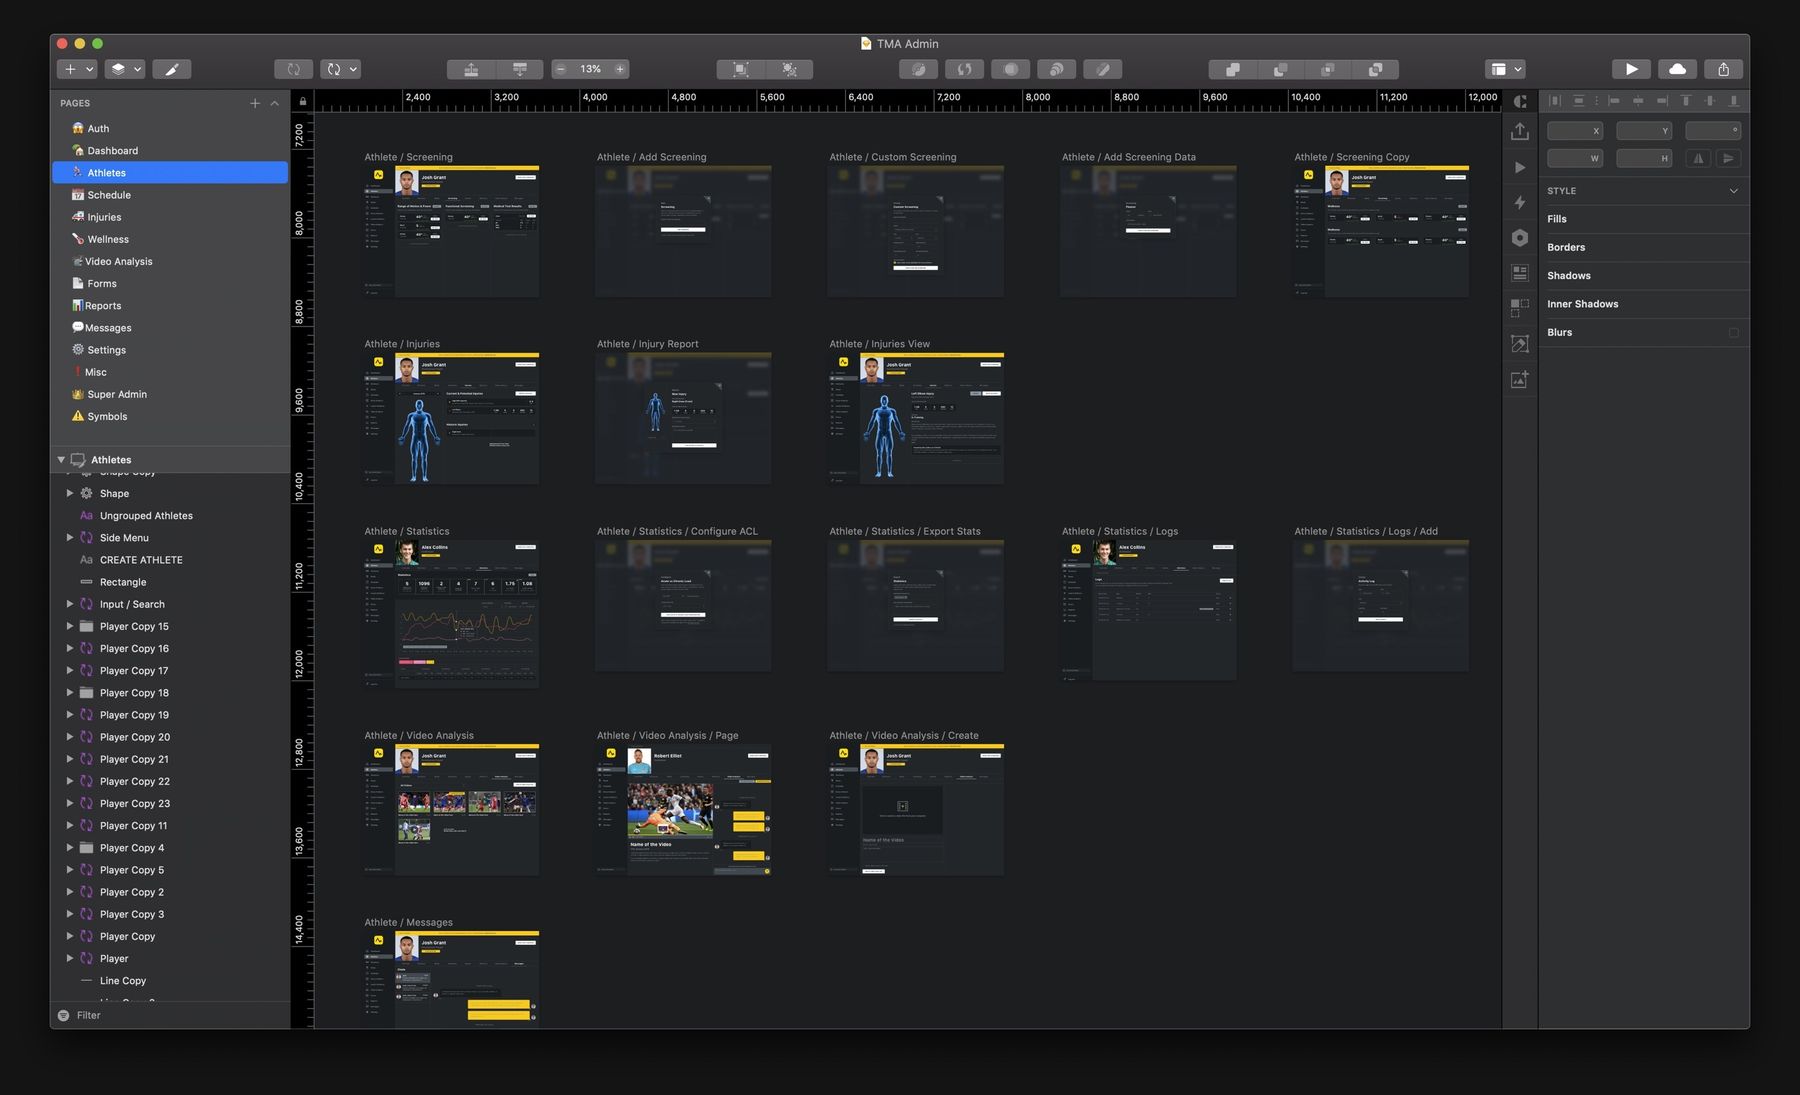The image size is (1800, 1095).
Task: Switch to the Video Analysis page
Action: point(118,262)
